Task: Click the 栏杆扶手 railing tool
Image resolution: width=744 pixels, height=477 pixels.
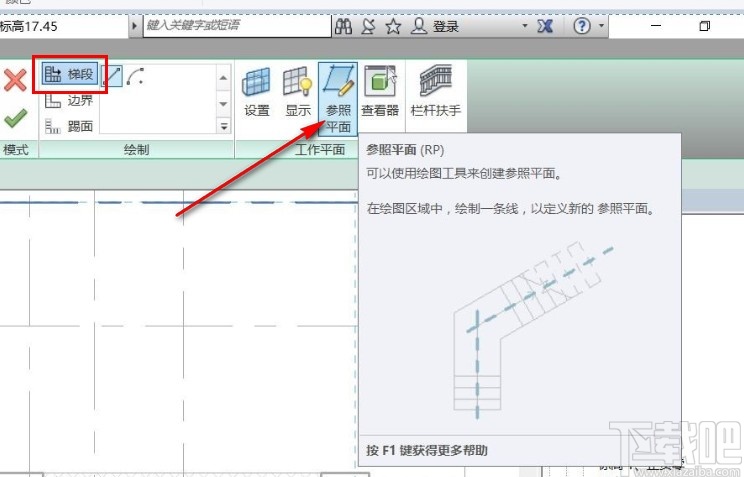Action: coord(436,92)
